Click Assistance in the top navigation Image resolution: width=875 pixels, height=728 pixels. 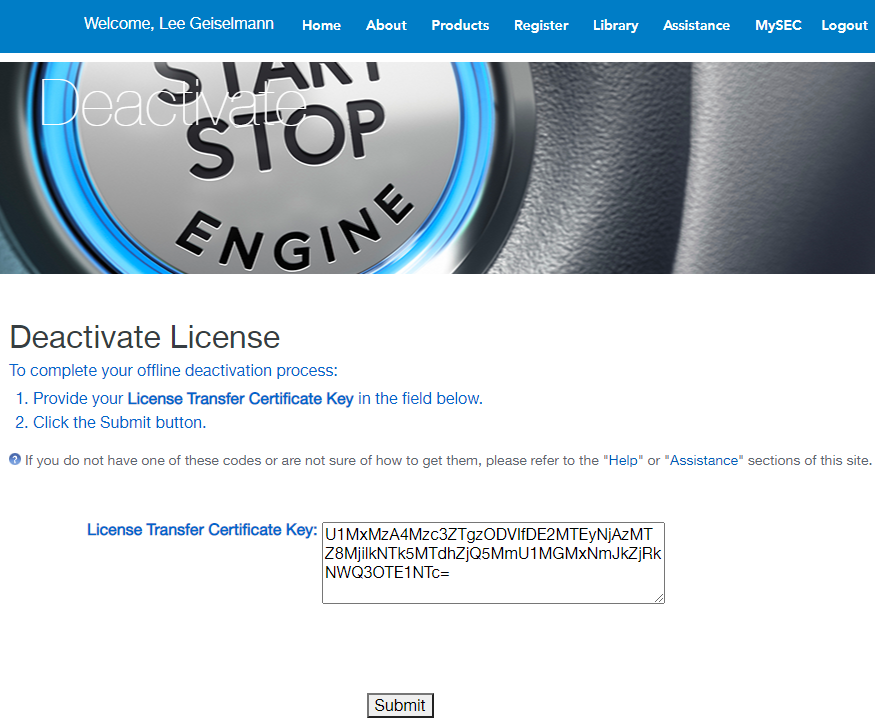point(696,26)
